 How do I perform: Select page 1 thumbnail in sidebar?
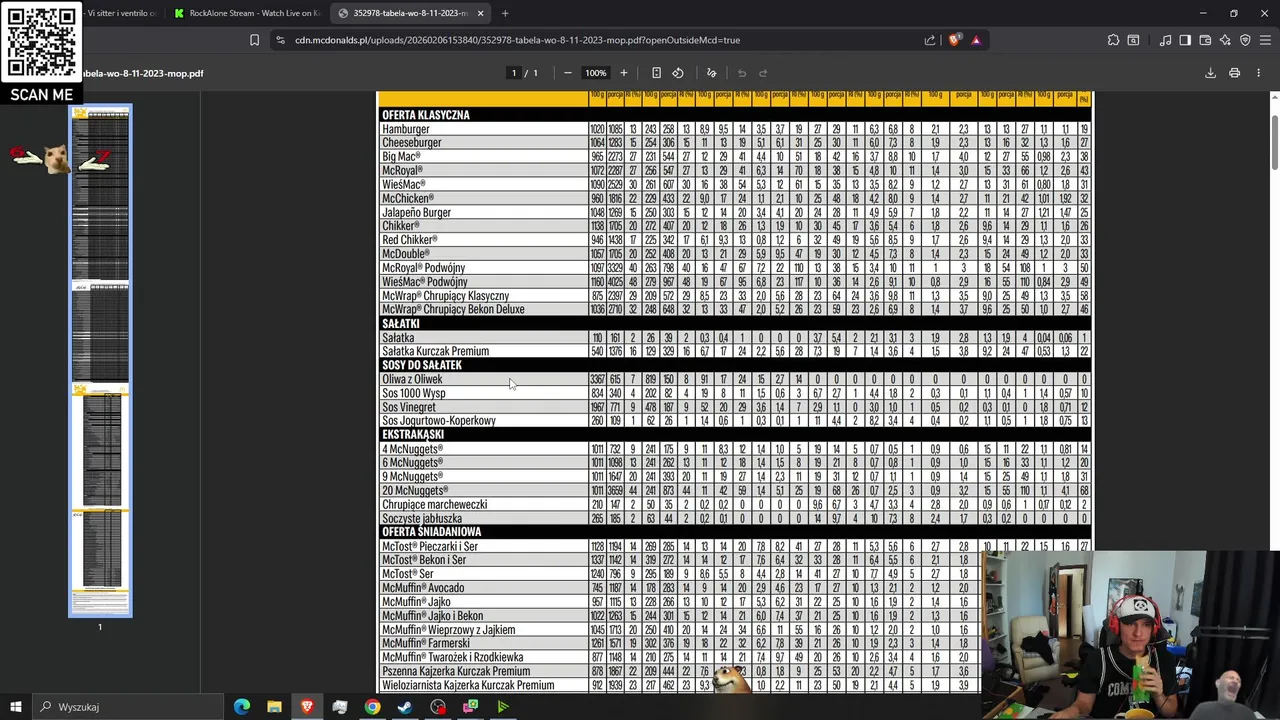coord(100,361)
